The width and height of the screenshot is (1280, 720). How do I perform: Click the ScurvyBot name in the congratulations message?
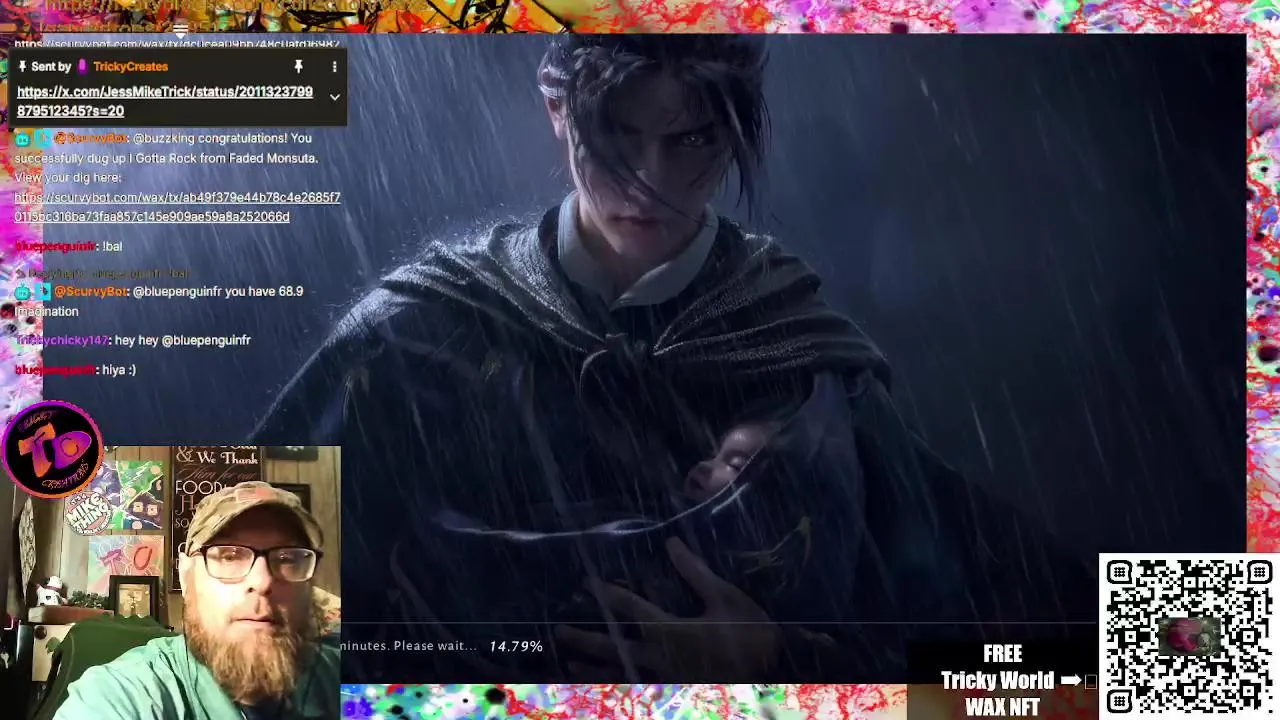pos(90,138)
